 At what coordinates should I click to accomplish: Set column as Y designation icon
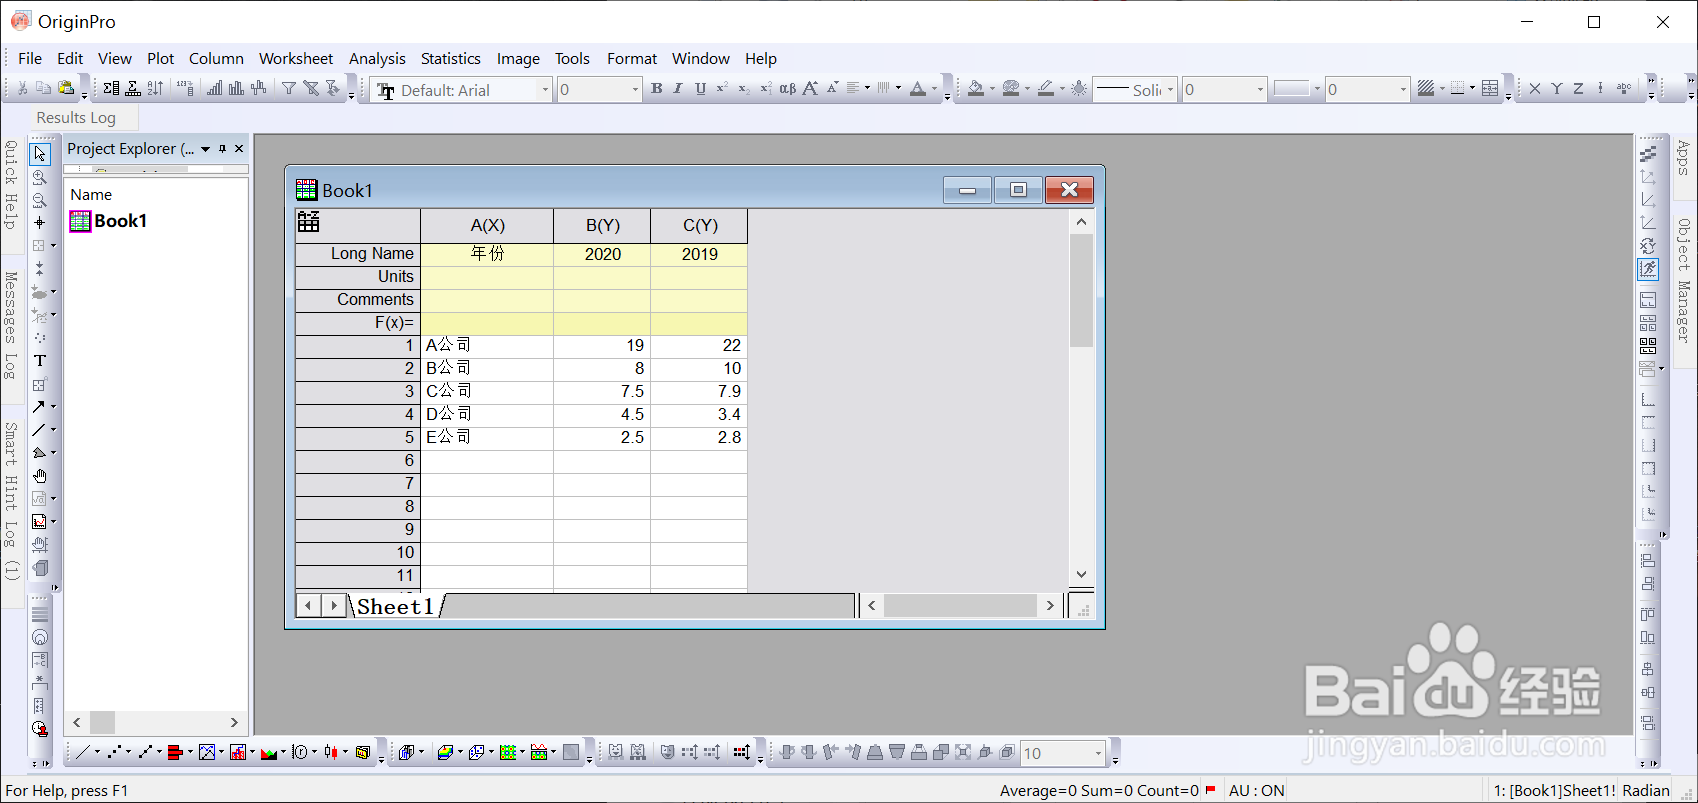(1557, 89)
